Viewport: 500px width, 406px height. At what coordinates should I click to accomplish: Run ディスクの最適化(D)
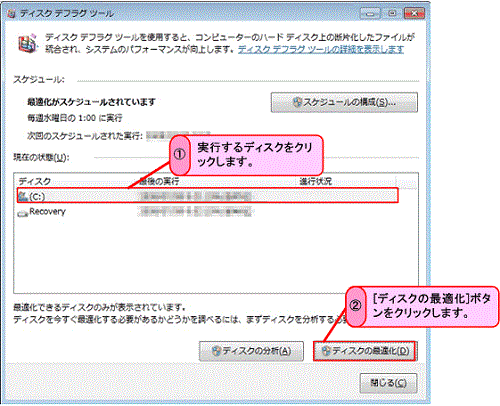pyautogui.click(x=365, y=351)
